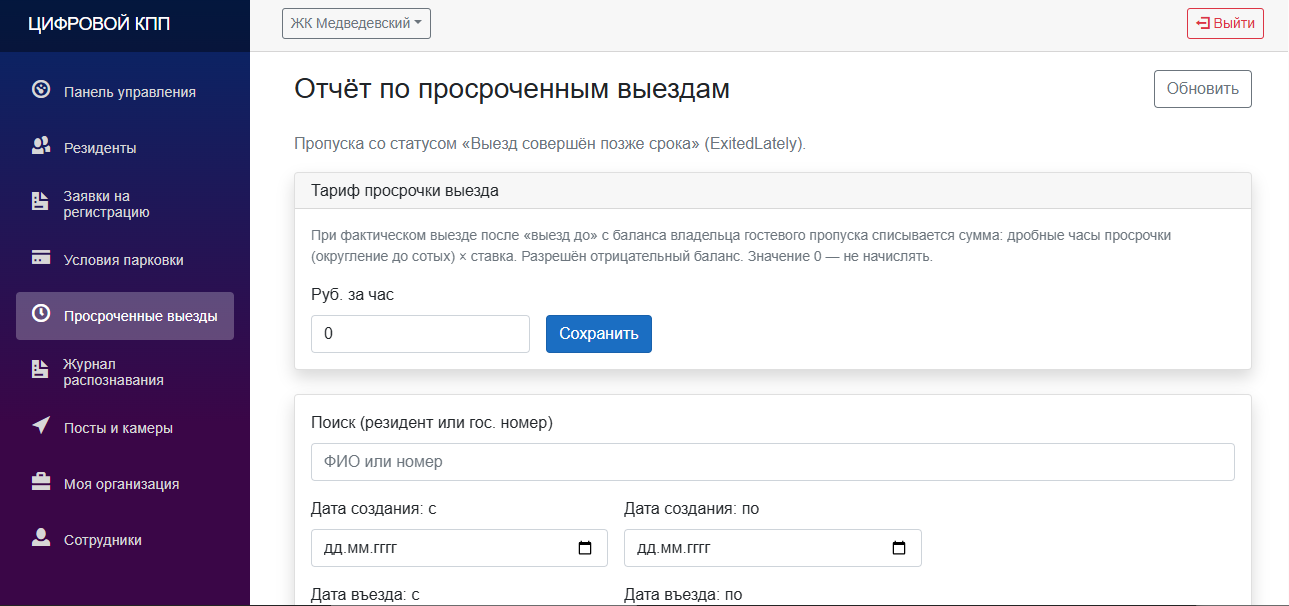This screenshot has height=606, width=1289.
Task: Select the Резиденты people icon in sidebar
Action: point(40,146)
